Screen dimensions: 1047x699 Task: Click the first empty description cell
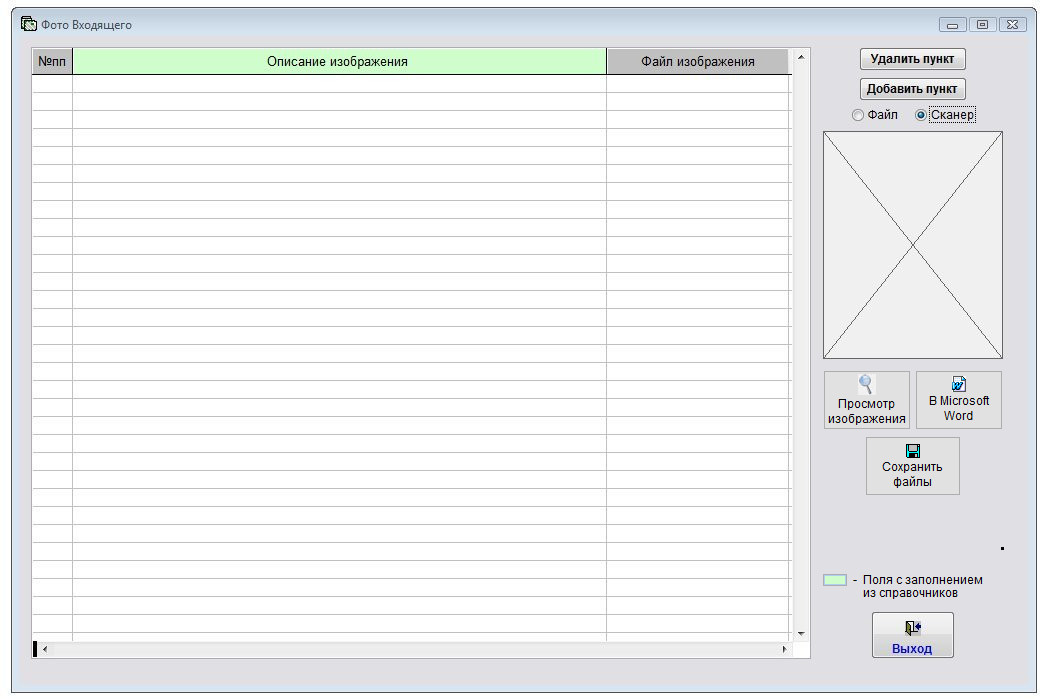click(339, 83)
